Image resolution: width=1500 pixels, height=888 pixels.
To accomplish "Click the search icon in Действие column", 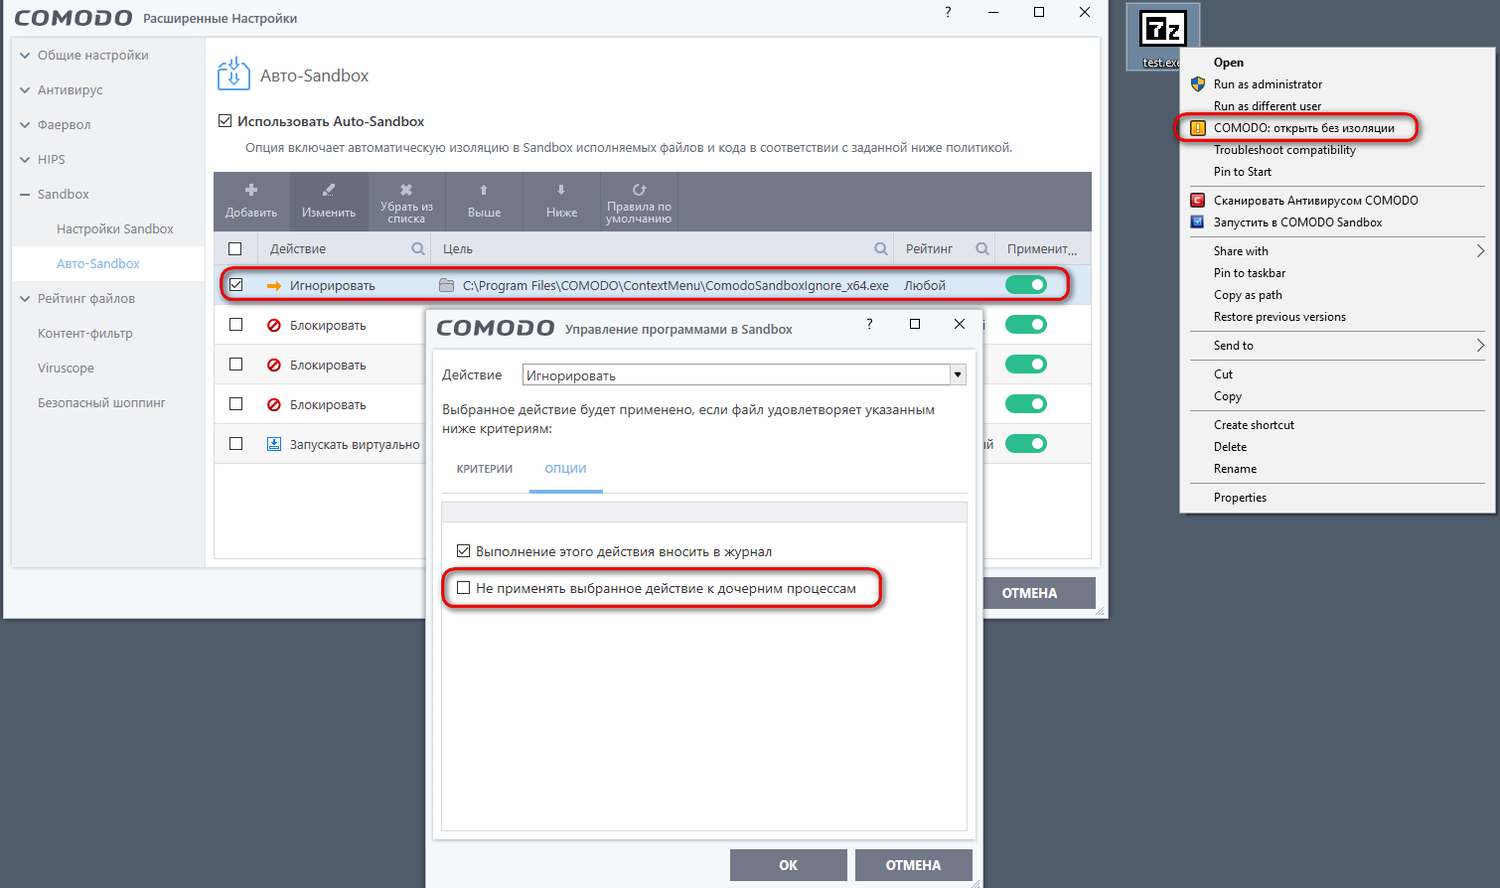I will 418,249.
